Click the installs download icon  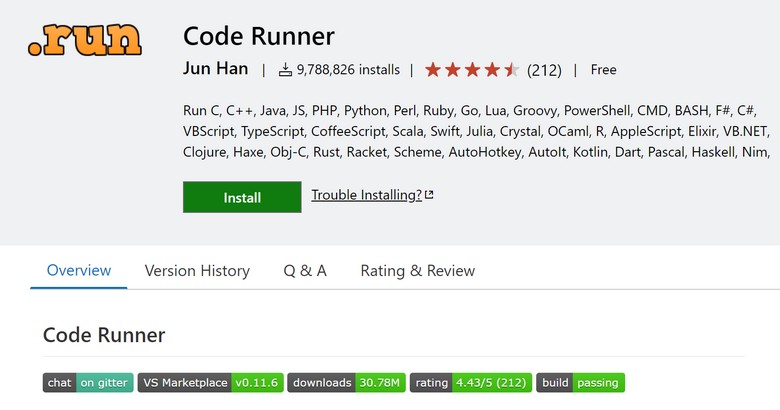(285, 70)
